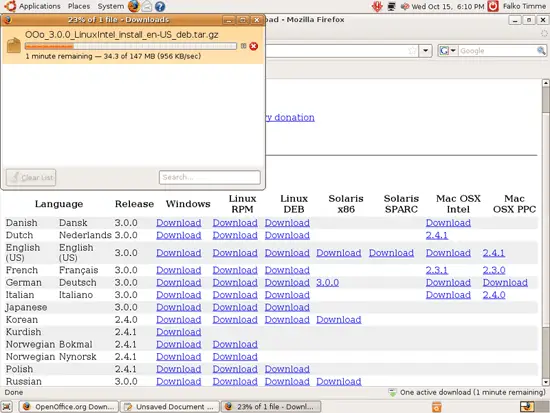Click the Show Desktop icon in taskbar
Screen dimensions: 550x413
coord(6,407)
